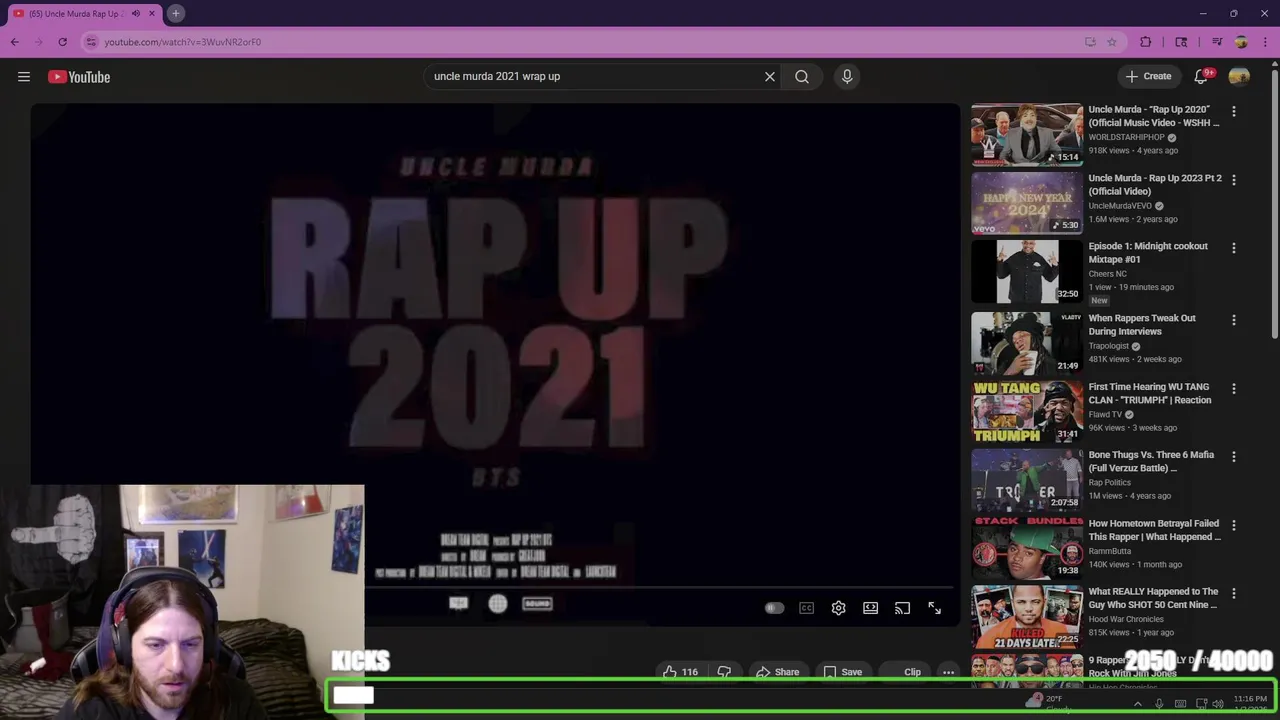Click the WORLDSTARHIPHOP channel name
The height and width of the screenshot is (720, 1280).
[x=1126, y=137]
